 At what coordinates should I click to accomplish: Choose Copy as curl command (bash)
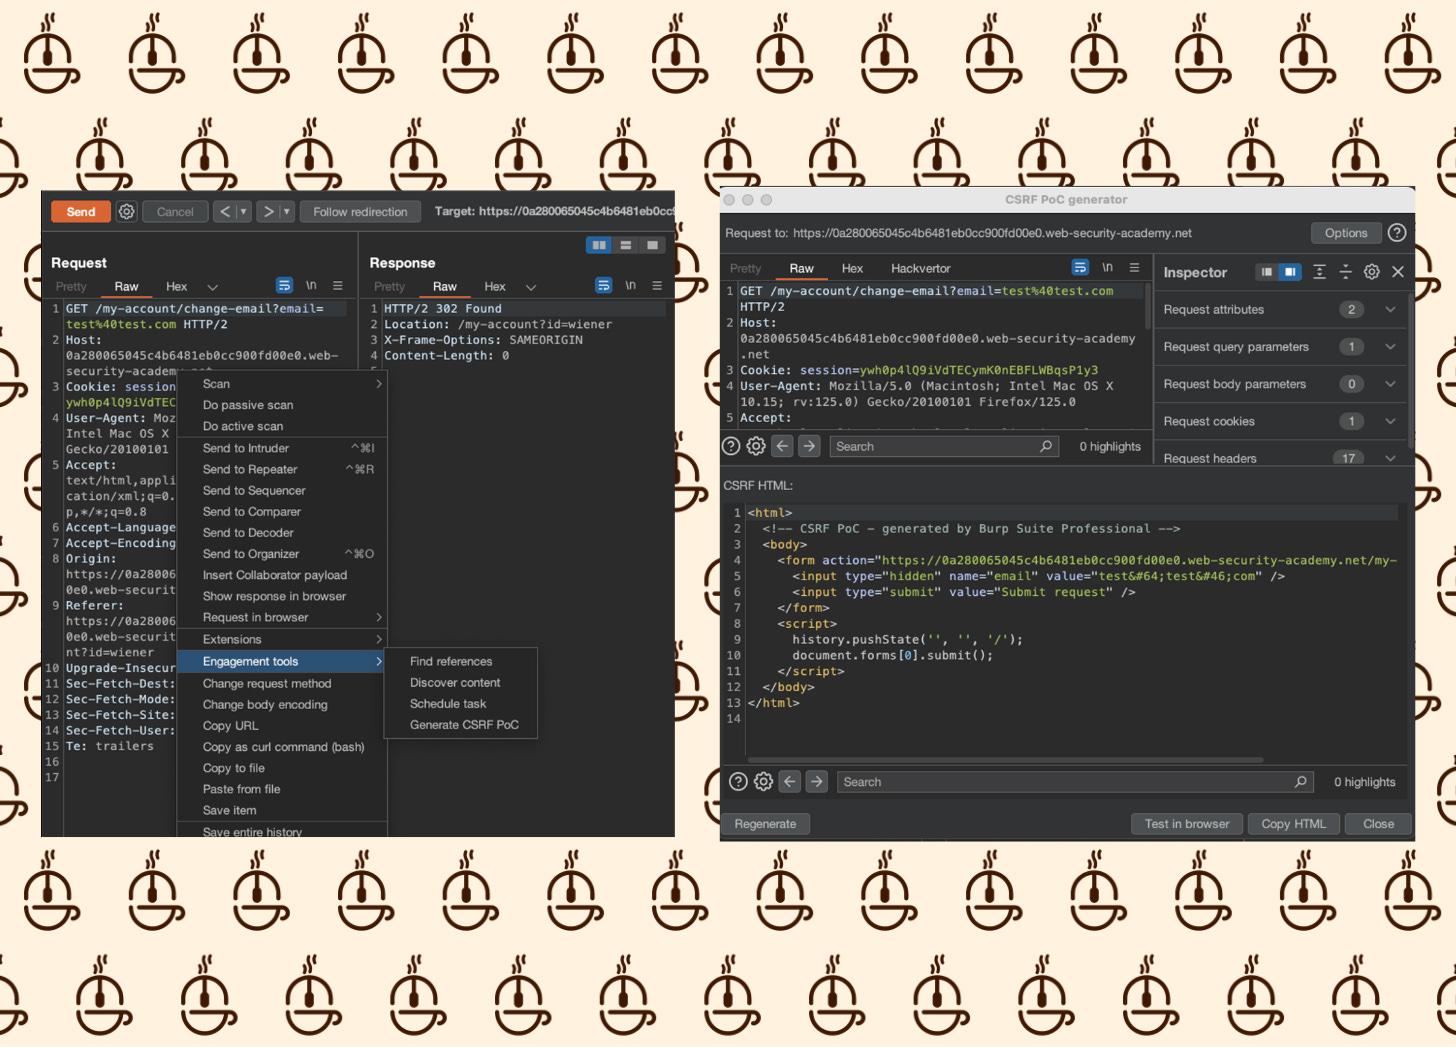pyautogui.click(x=283, y=747)
